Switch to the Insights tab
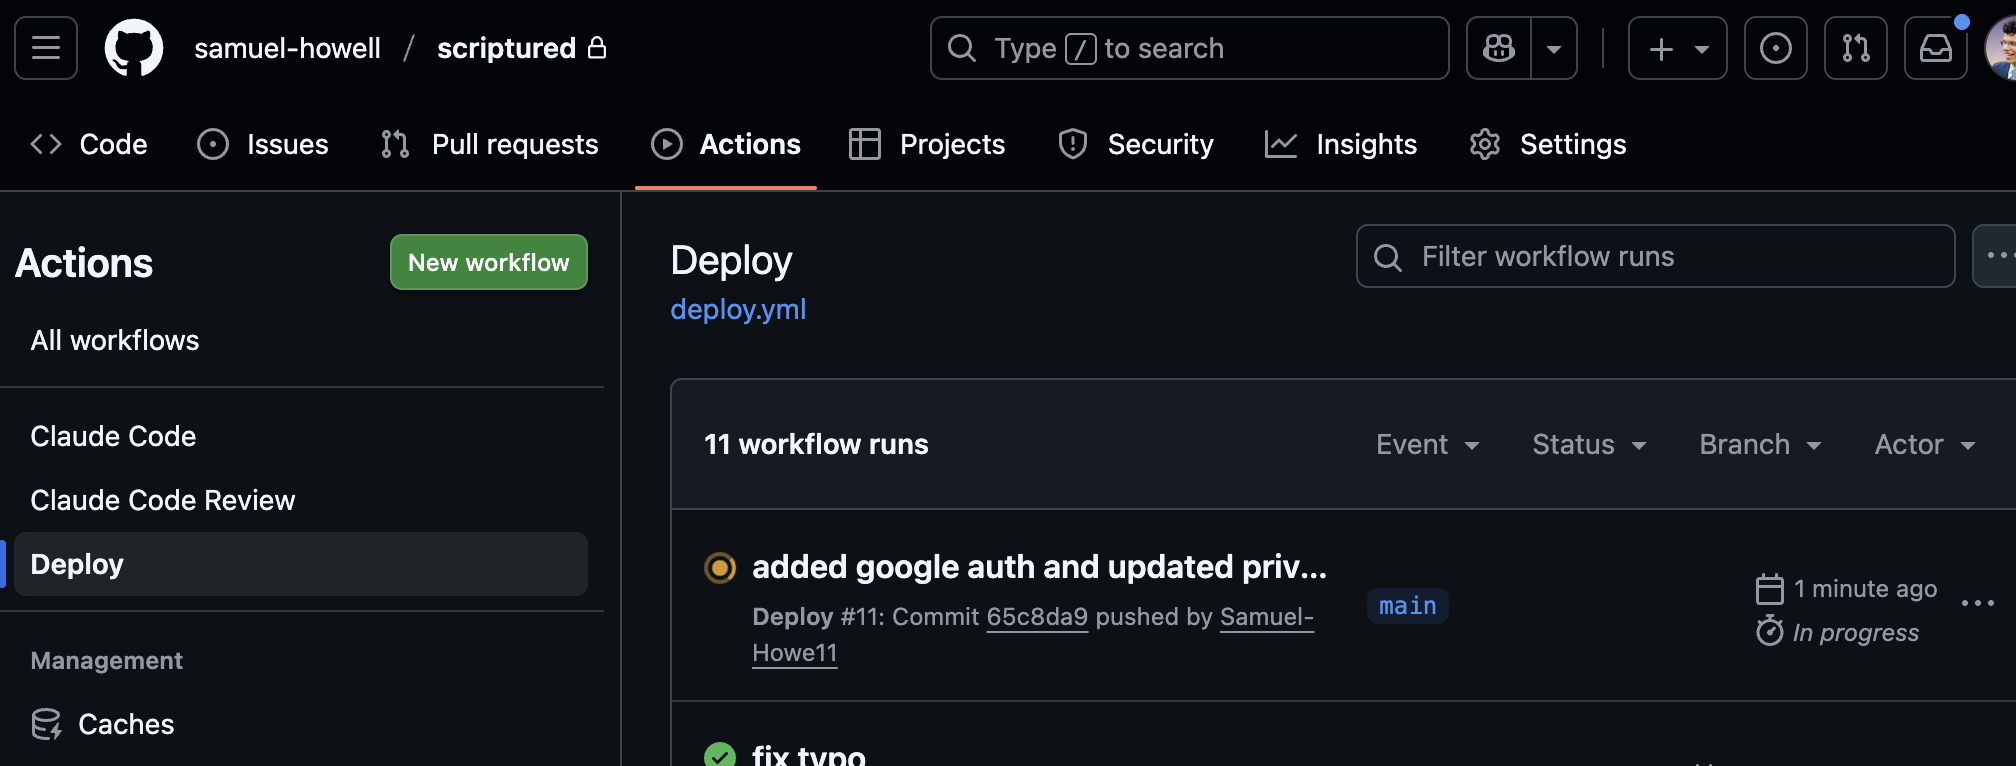 [1341, 144]
